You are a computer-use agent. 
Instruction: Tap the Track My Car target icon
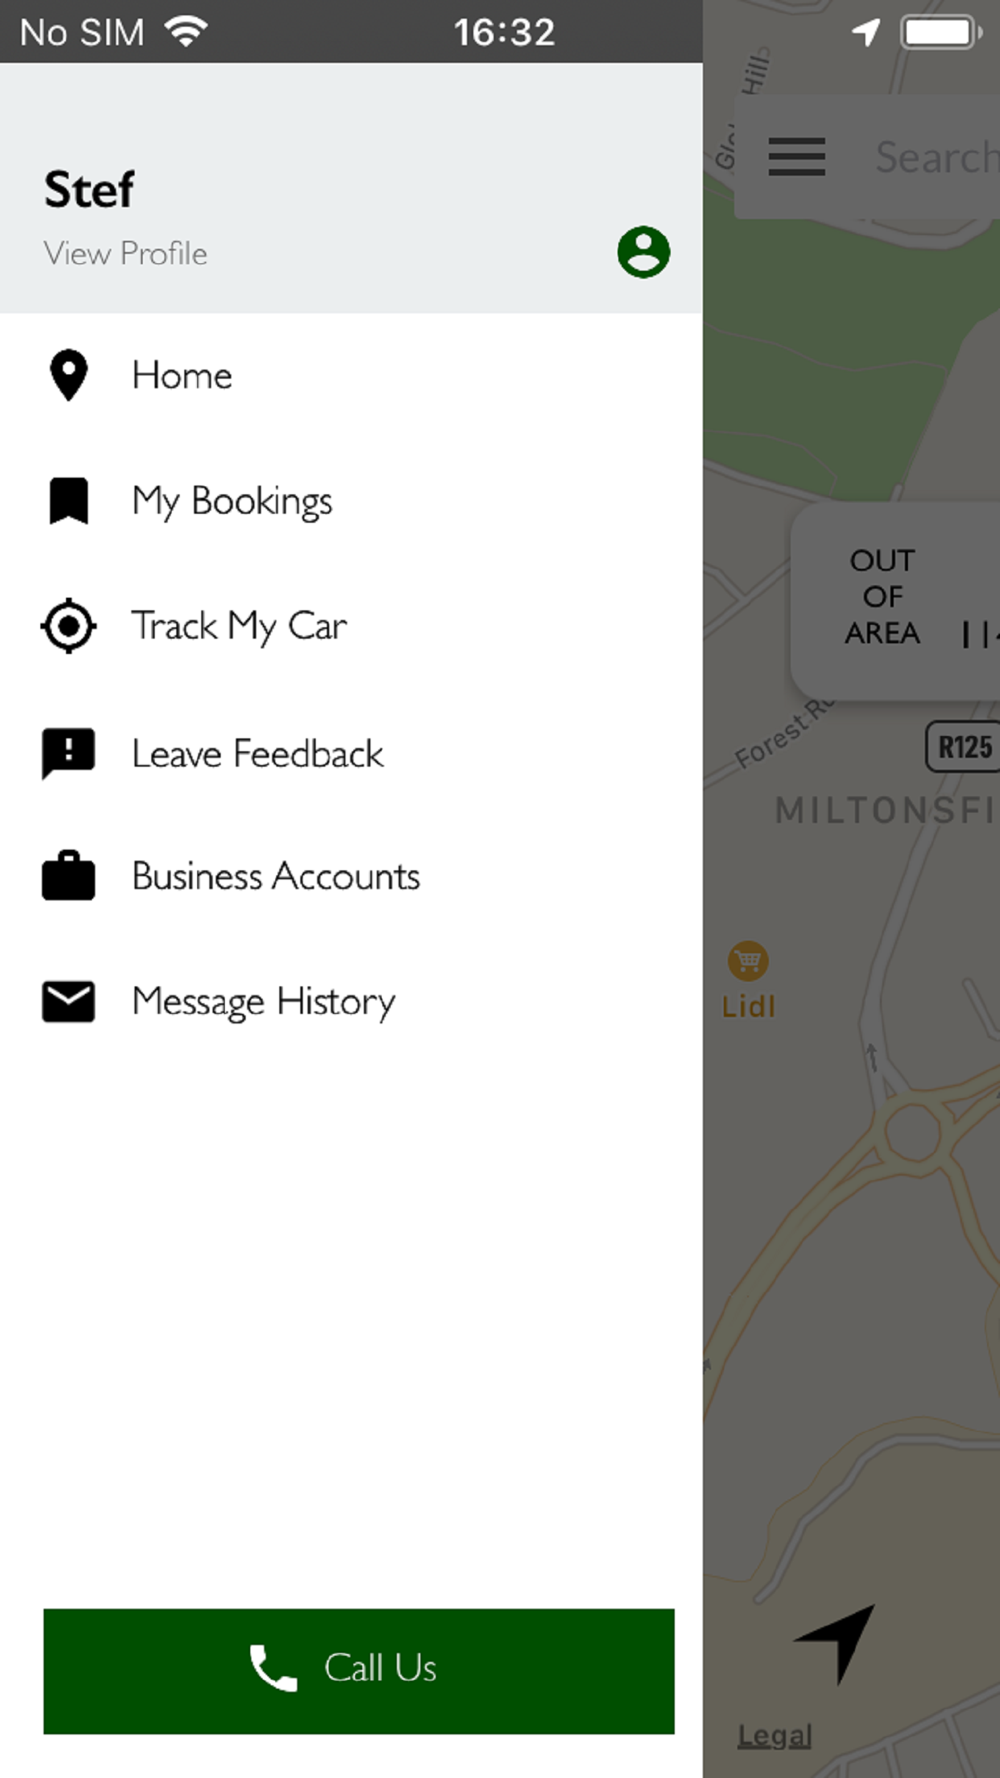68,626
